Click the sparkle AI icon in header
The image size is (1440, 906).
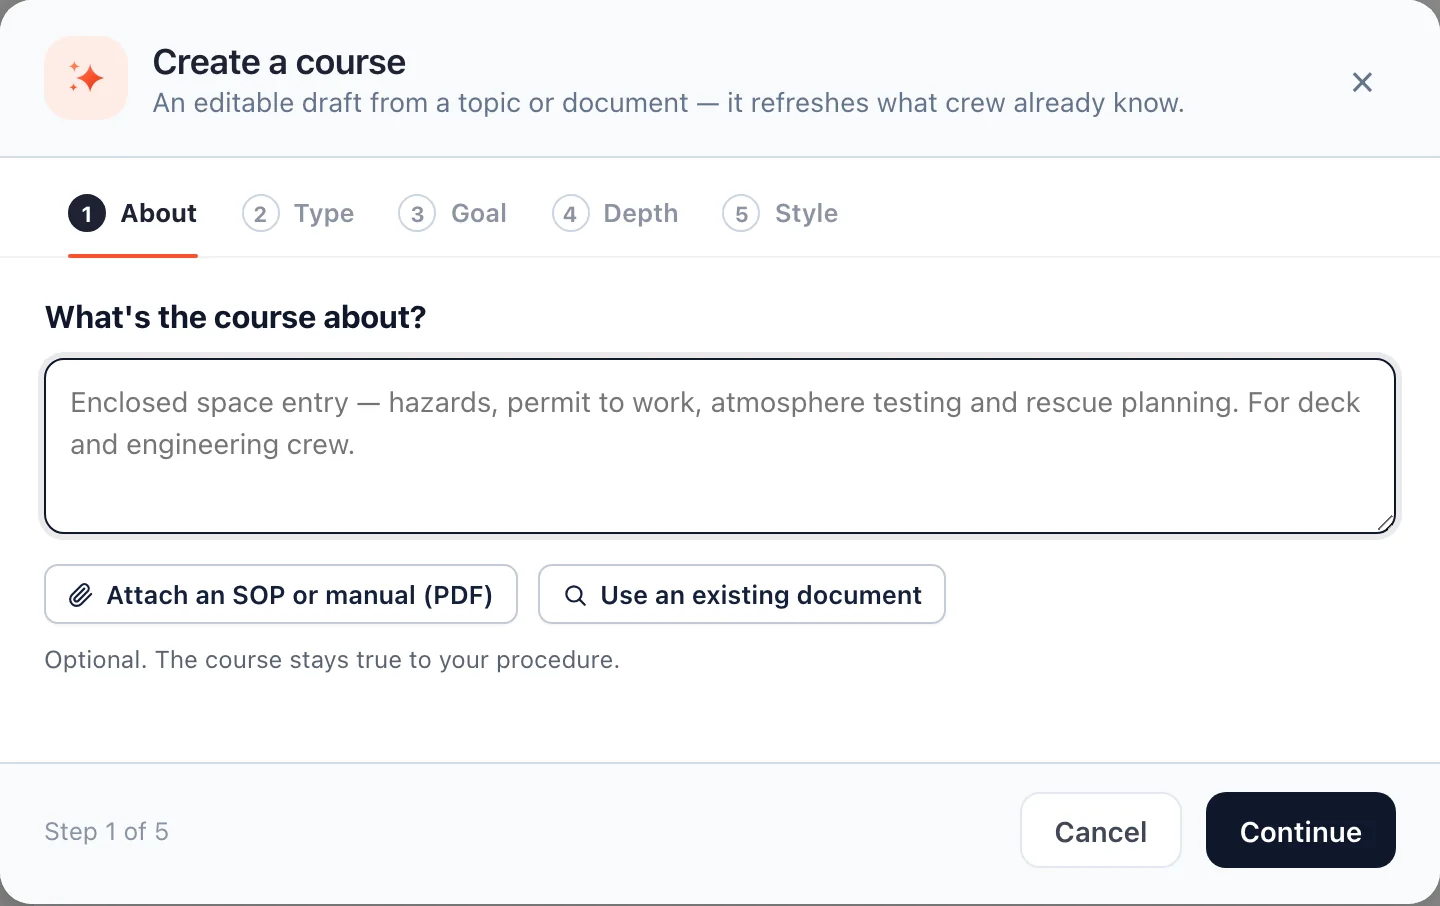pyautogui.click(x=86, y=78)
